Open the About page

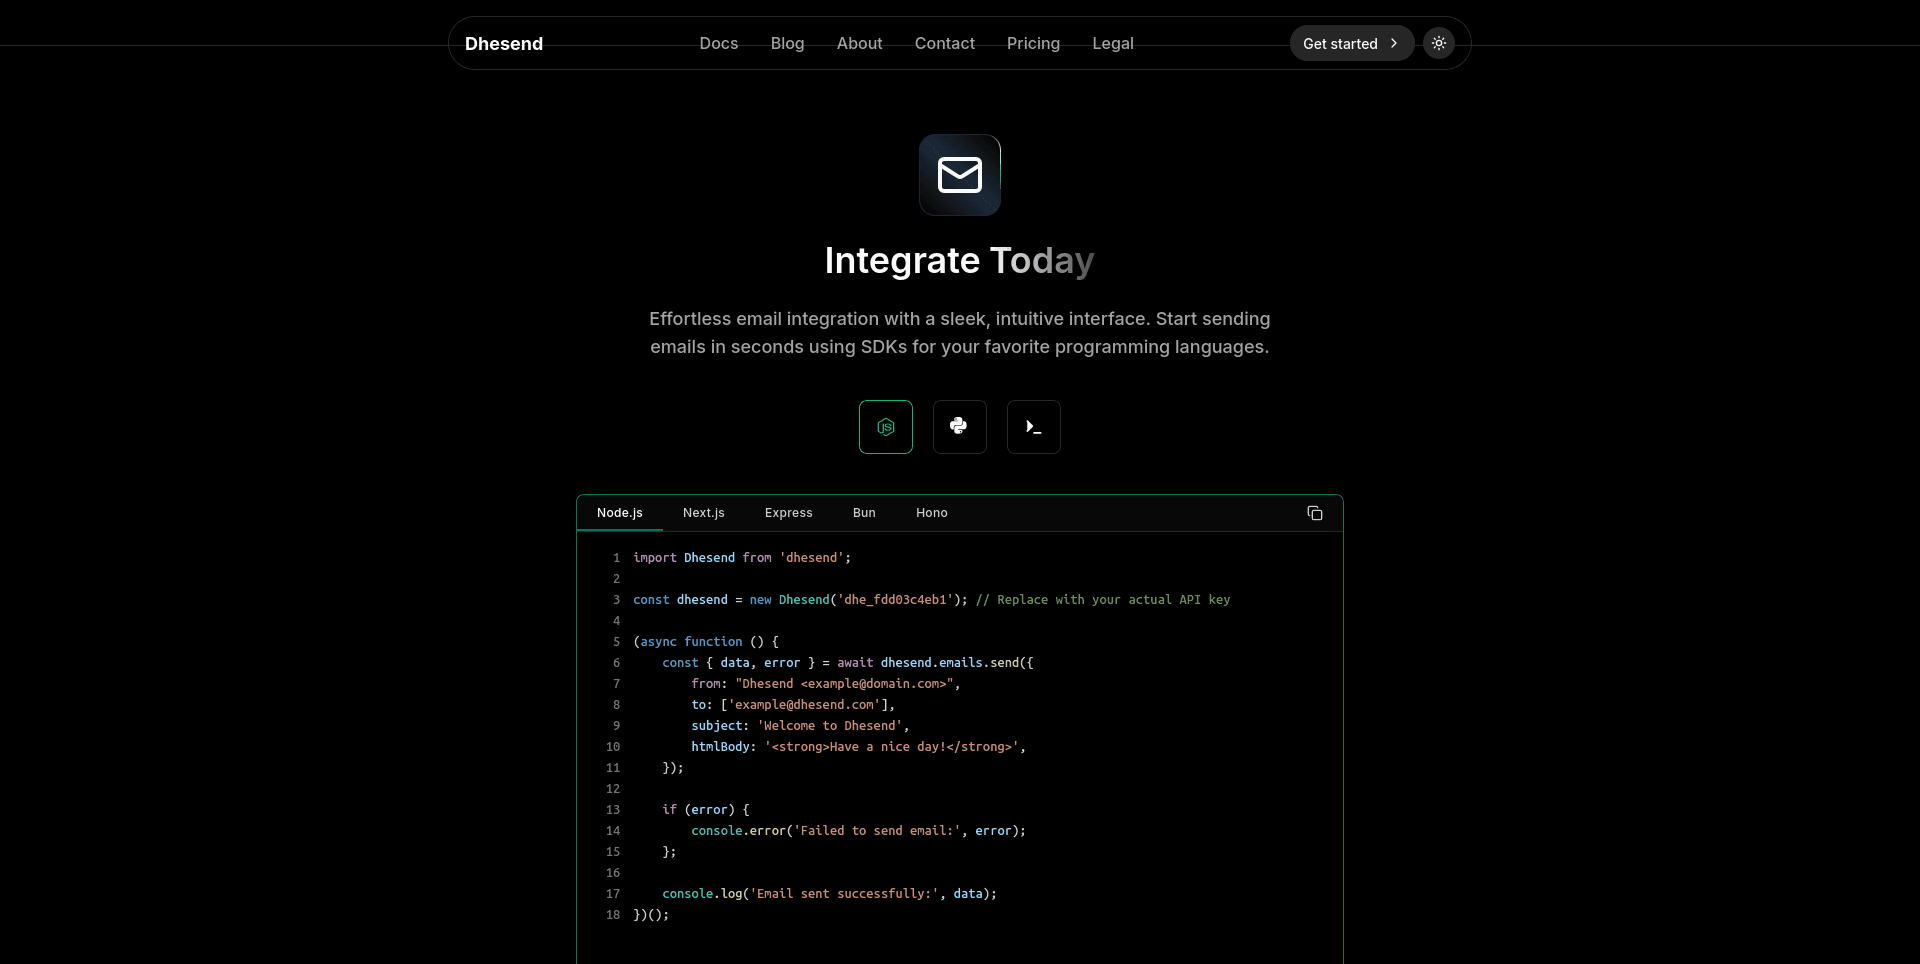(859, 43)
